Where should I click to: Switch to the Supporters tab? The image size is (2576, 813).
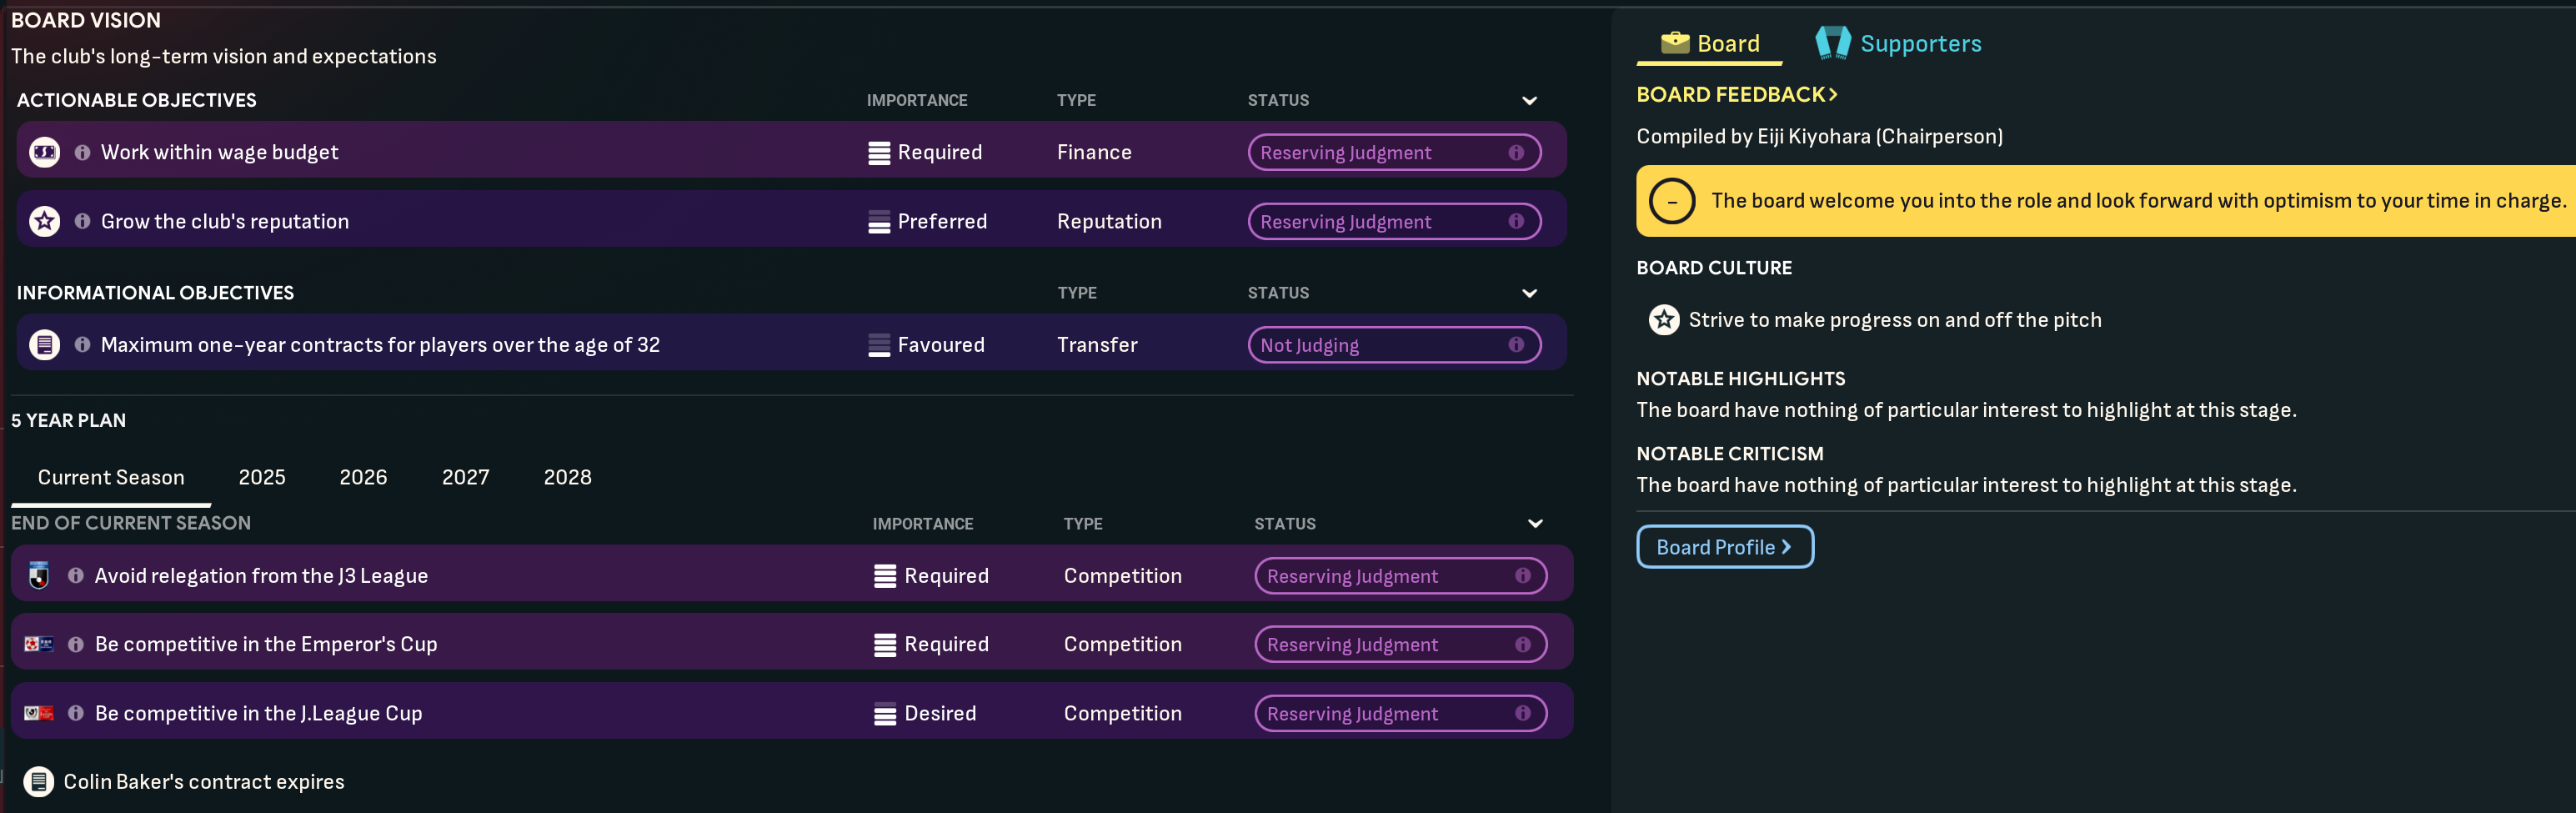point(1898,43)
